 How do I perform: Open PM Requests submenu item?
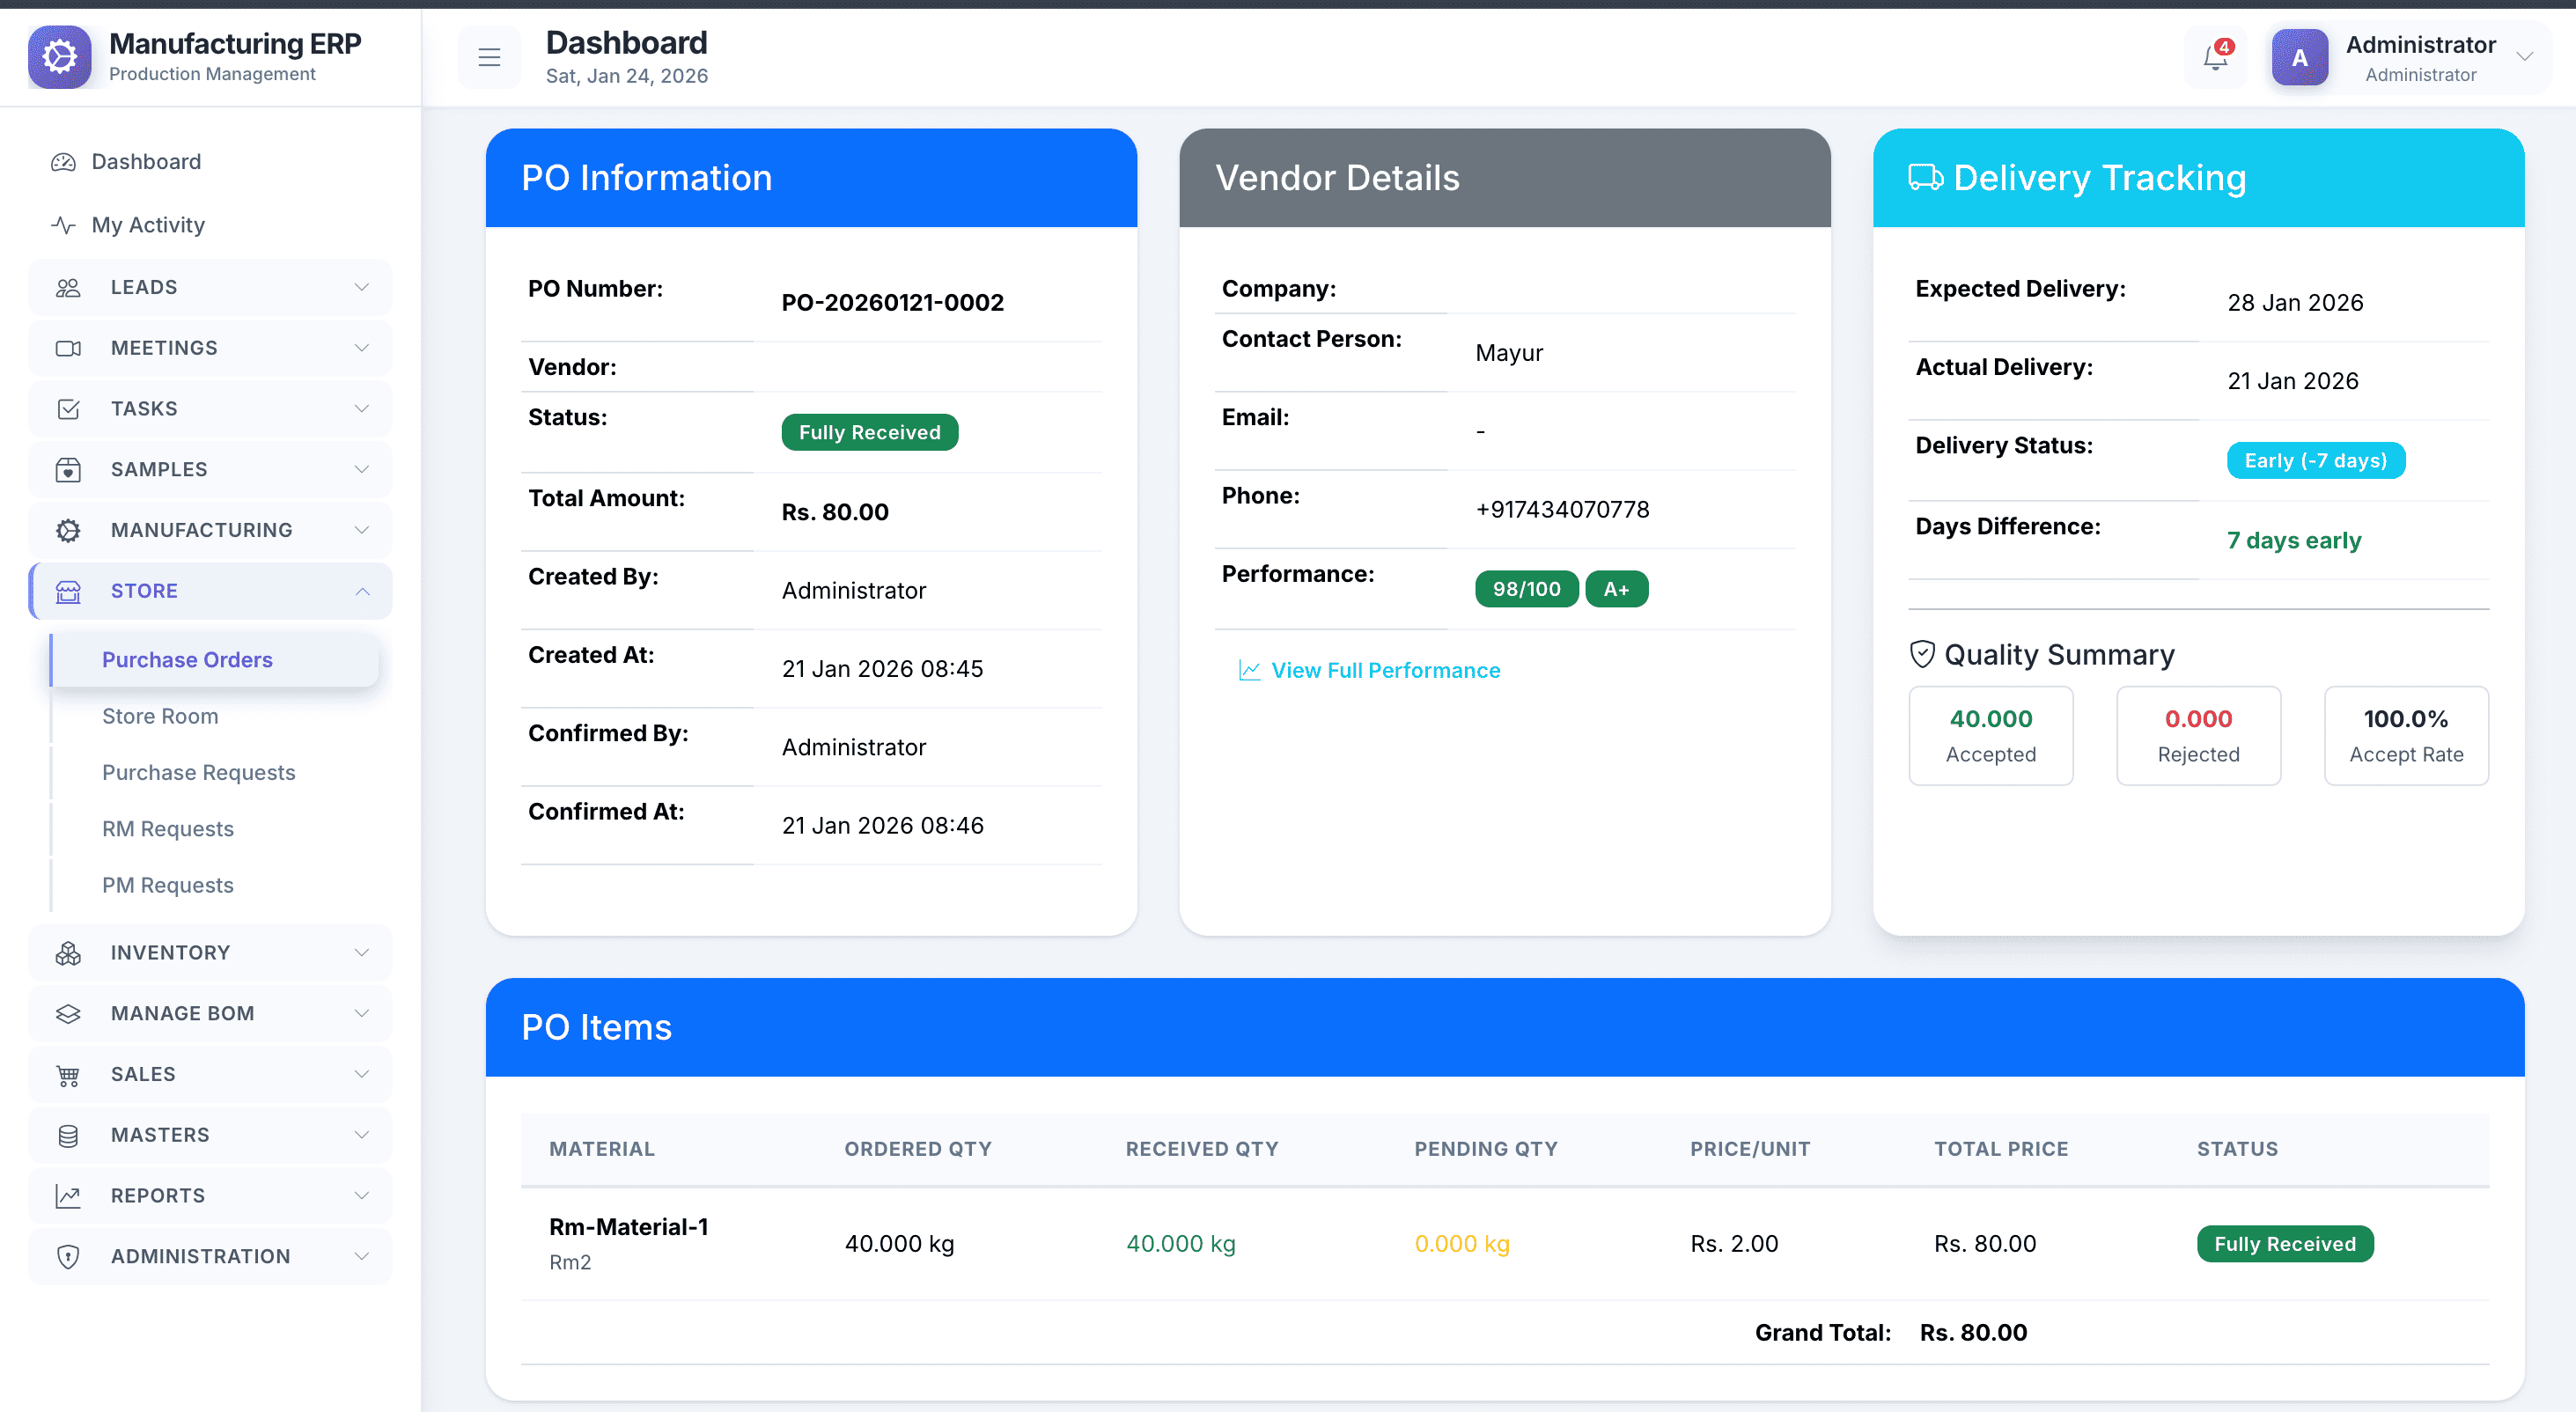(167, 885)
